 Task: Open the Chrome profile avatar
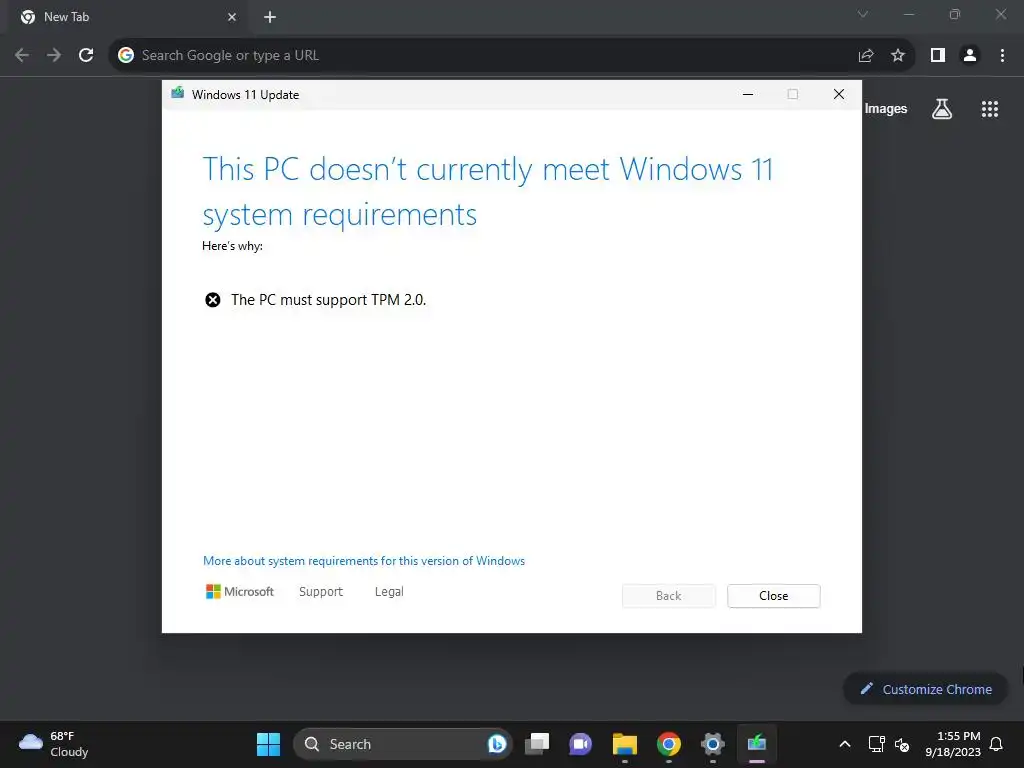pos(970,56)
